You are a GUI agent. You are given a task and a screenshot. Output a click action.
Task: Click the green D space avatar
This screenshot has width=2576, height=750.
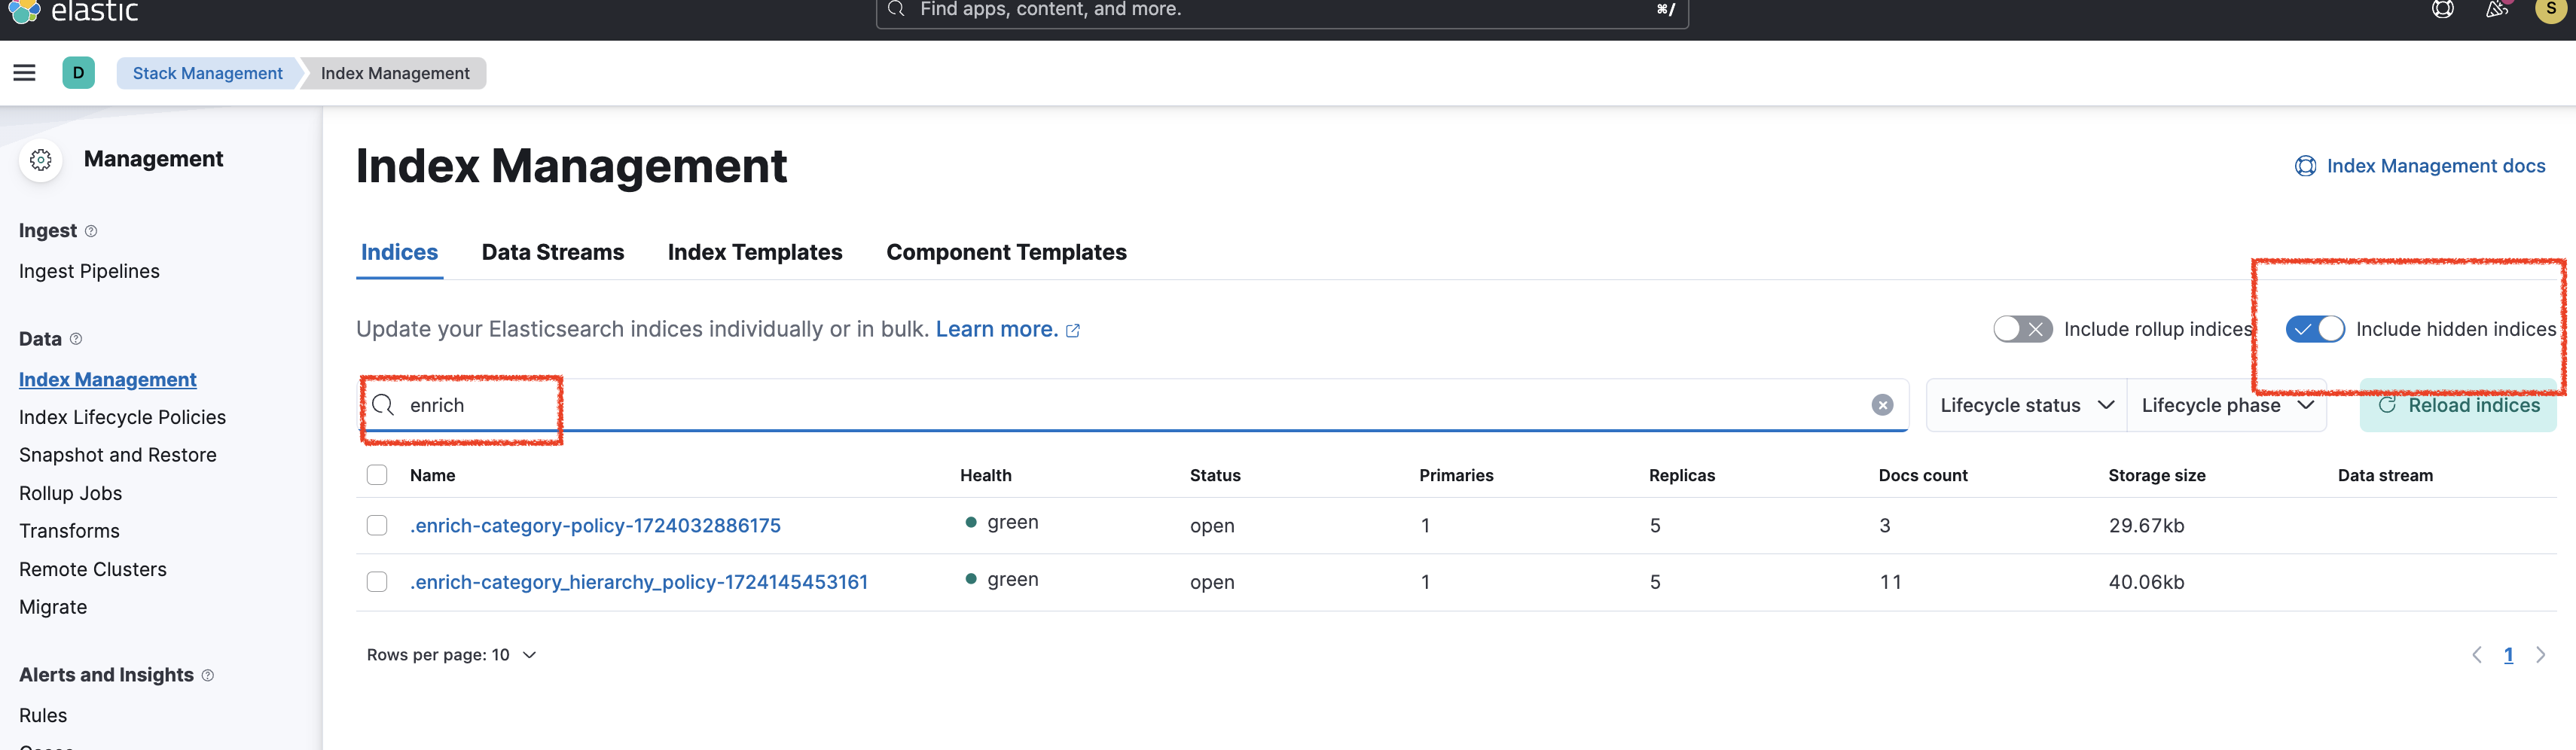78,73
